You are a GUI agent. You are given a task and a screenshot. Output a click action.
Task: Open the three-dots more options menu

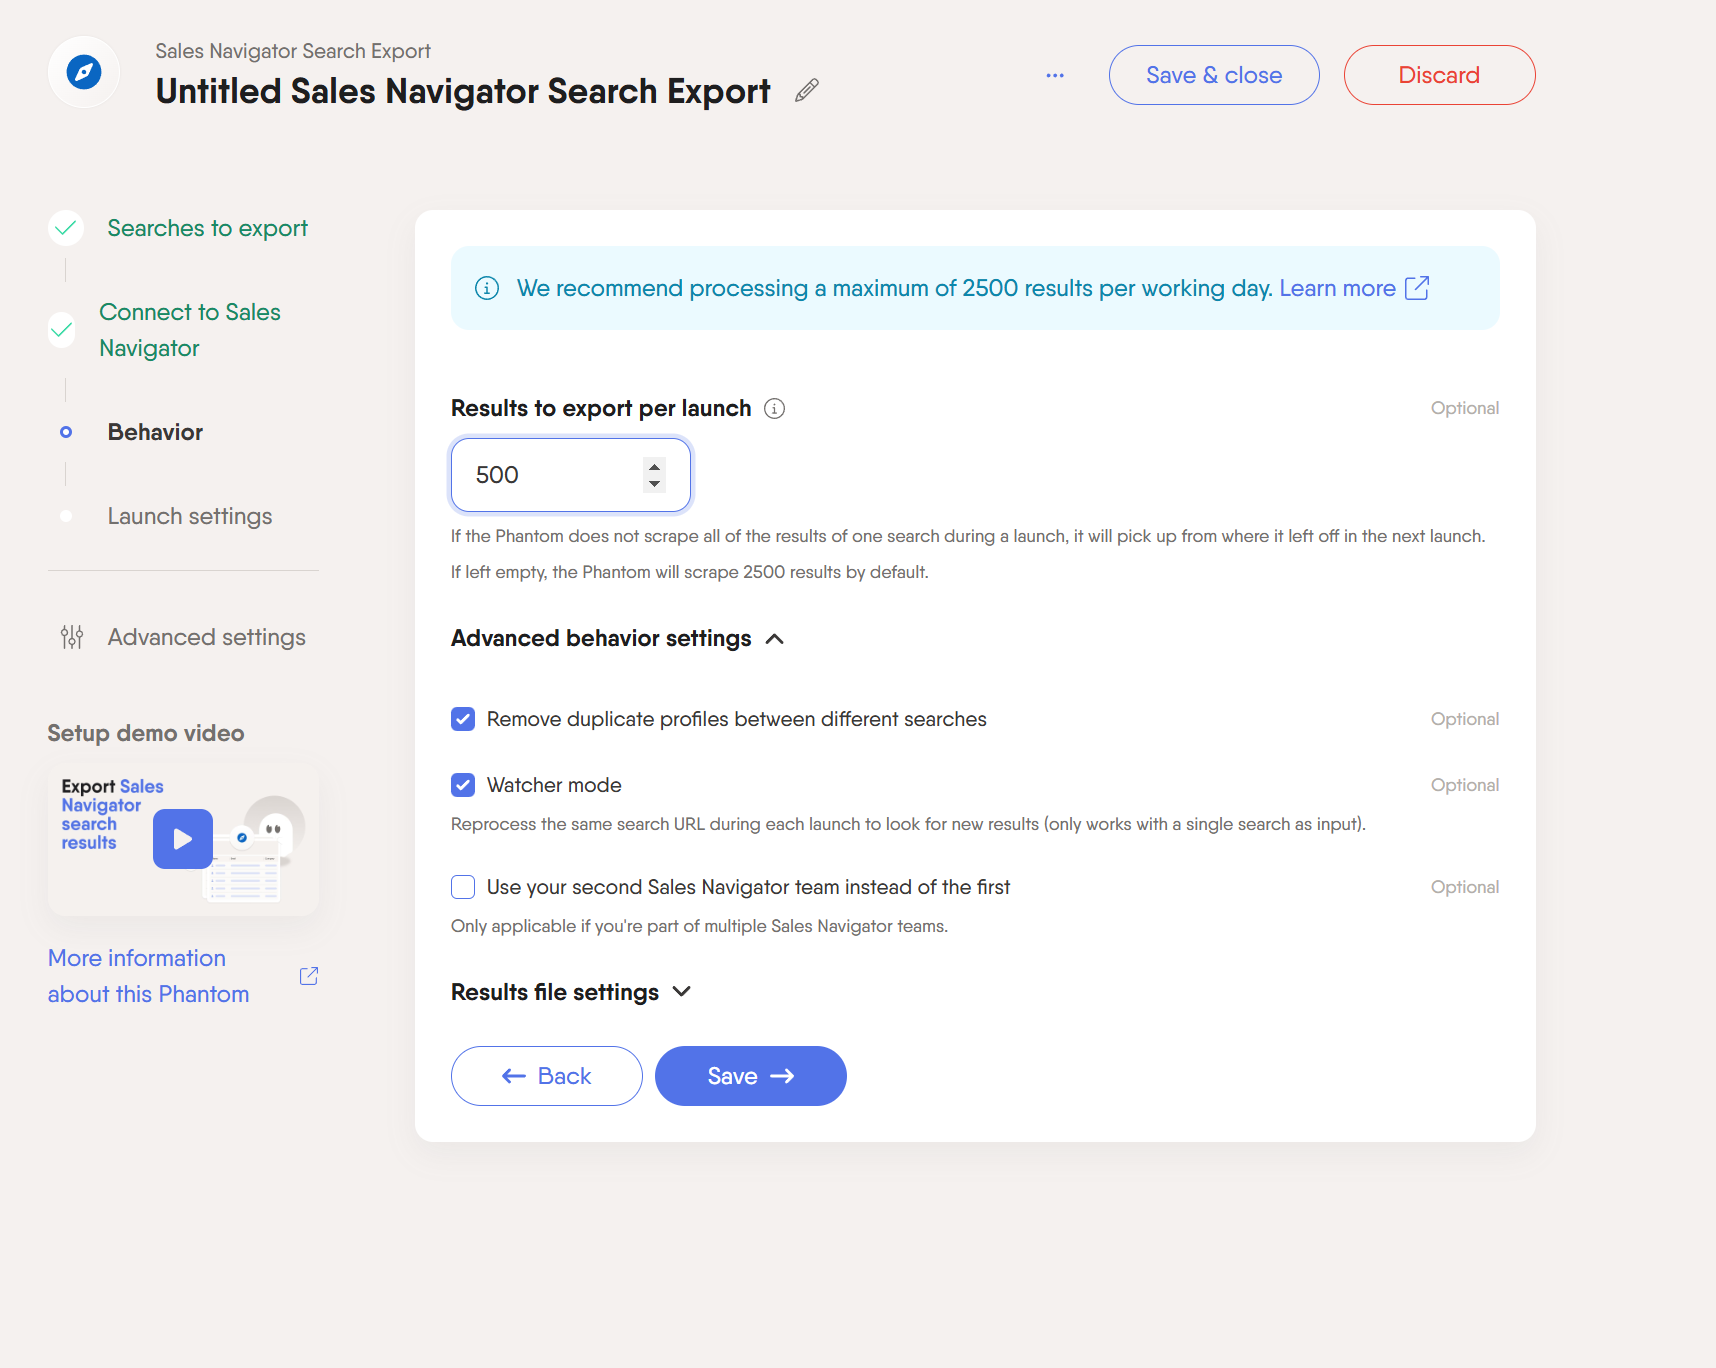(1055, 75)
